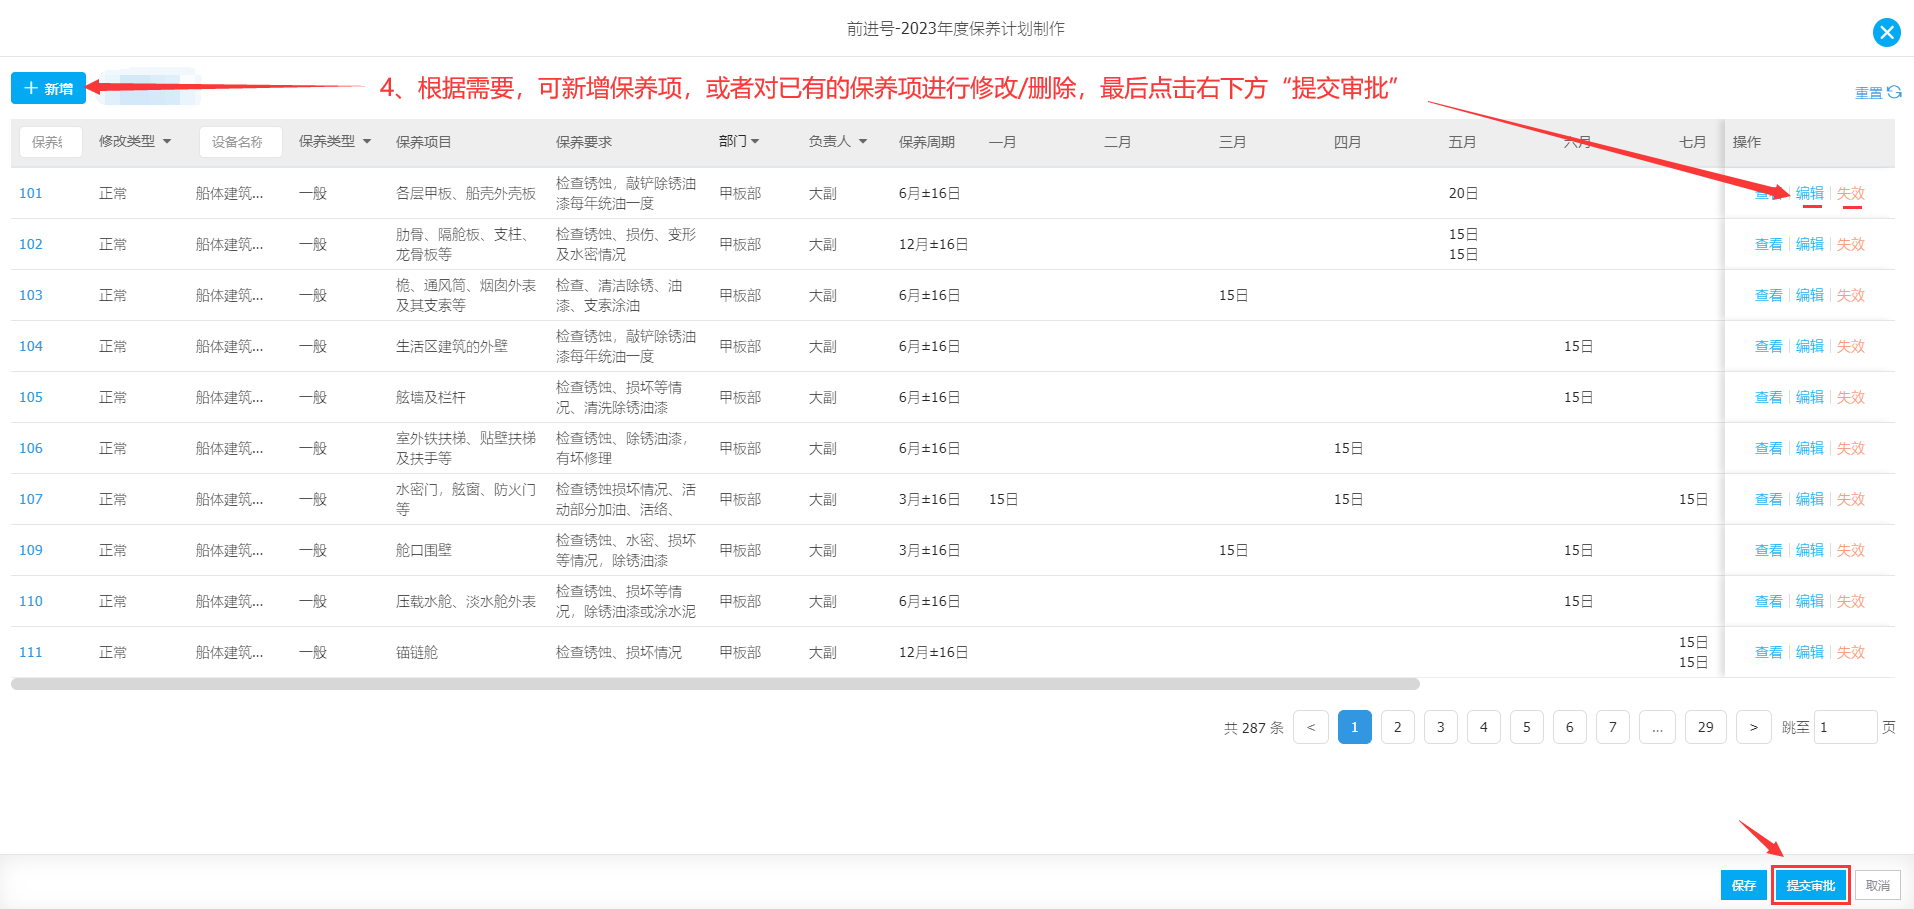The image size is (1914, 909).
Task: Select page 2 in pagination
Action: coord(1398,727)
